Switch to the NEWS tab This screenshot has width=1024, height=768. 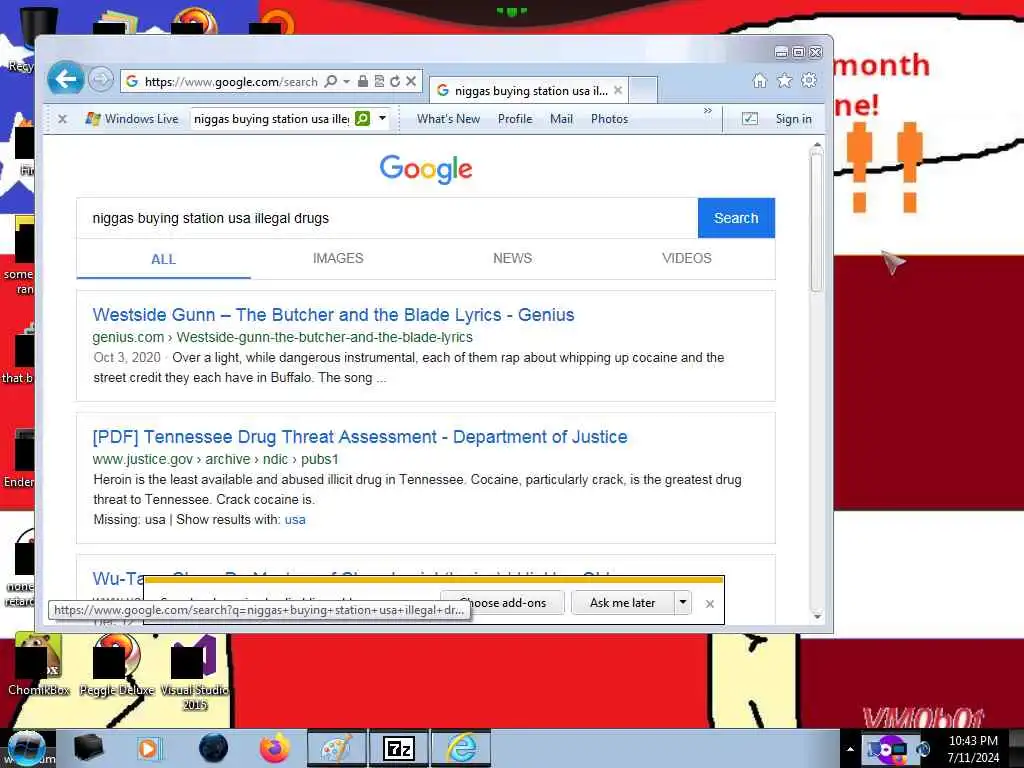tap(513, 259)
